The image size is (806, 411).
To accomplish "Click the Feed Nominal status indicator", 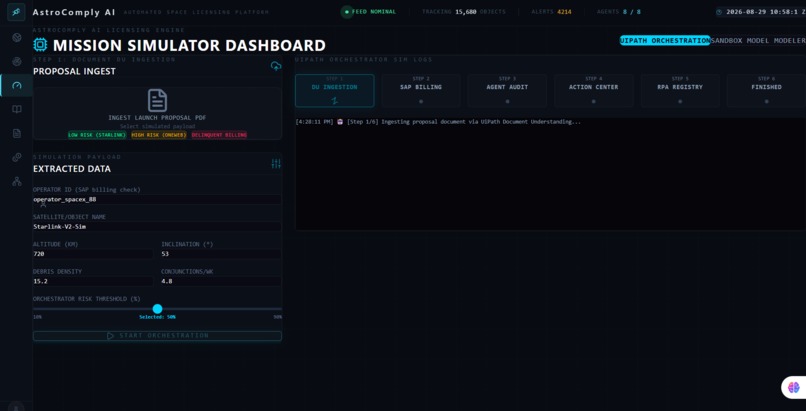I will coord(370,12).
